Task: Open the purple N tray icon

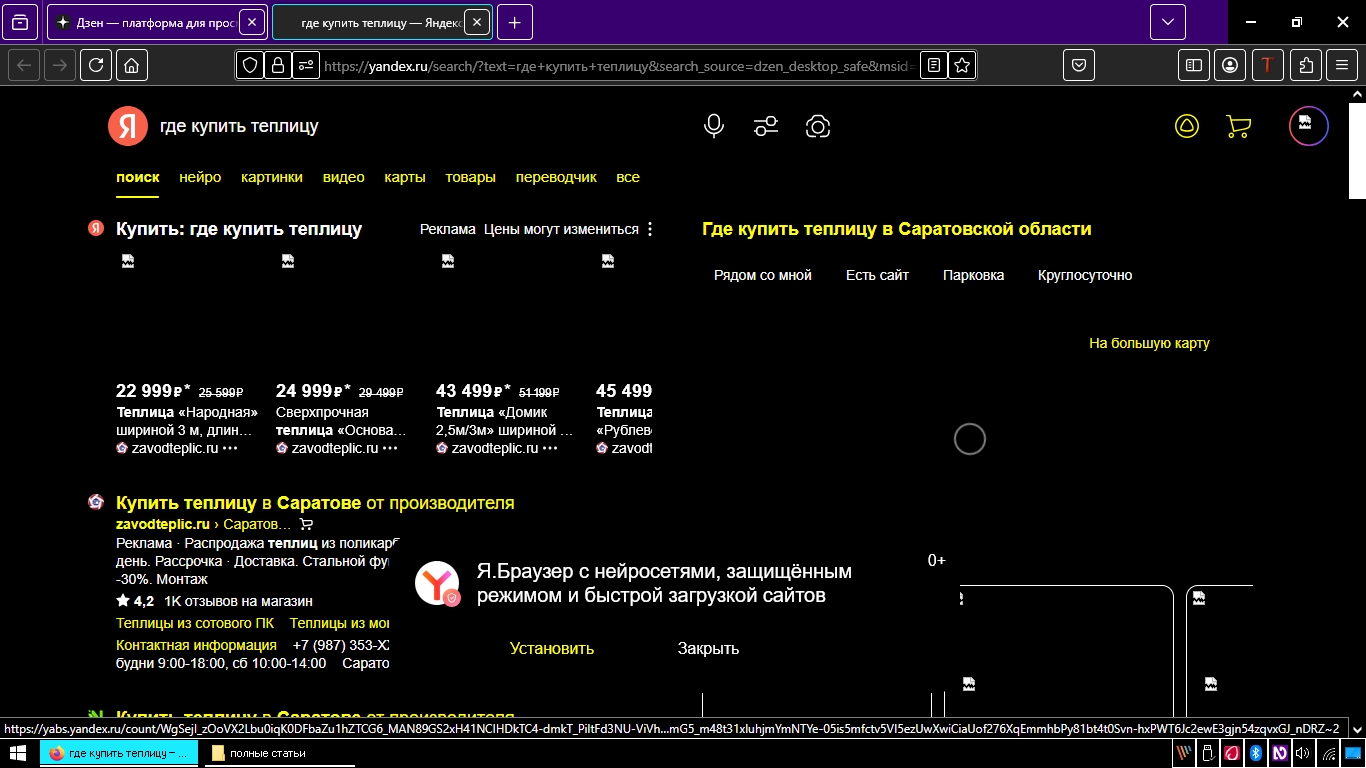Action: click(1279, 753)
